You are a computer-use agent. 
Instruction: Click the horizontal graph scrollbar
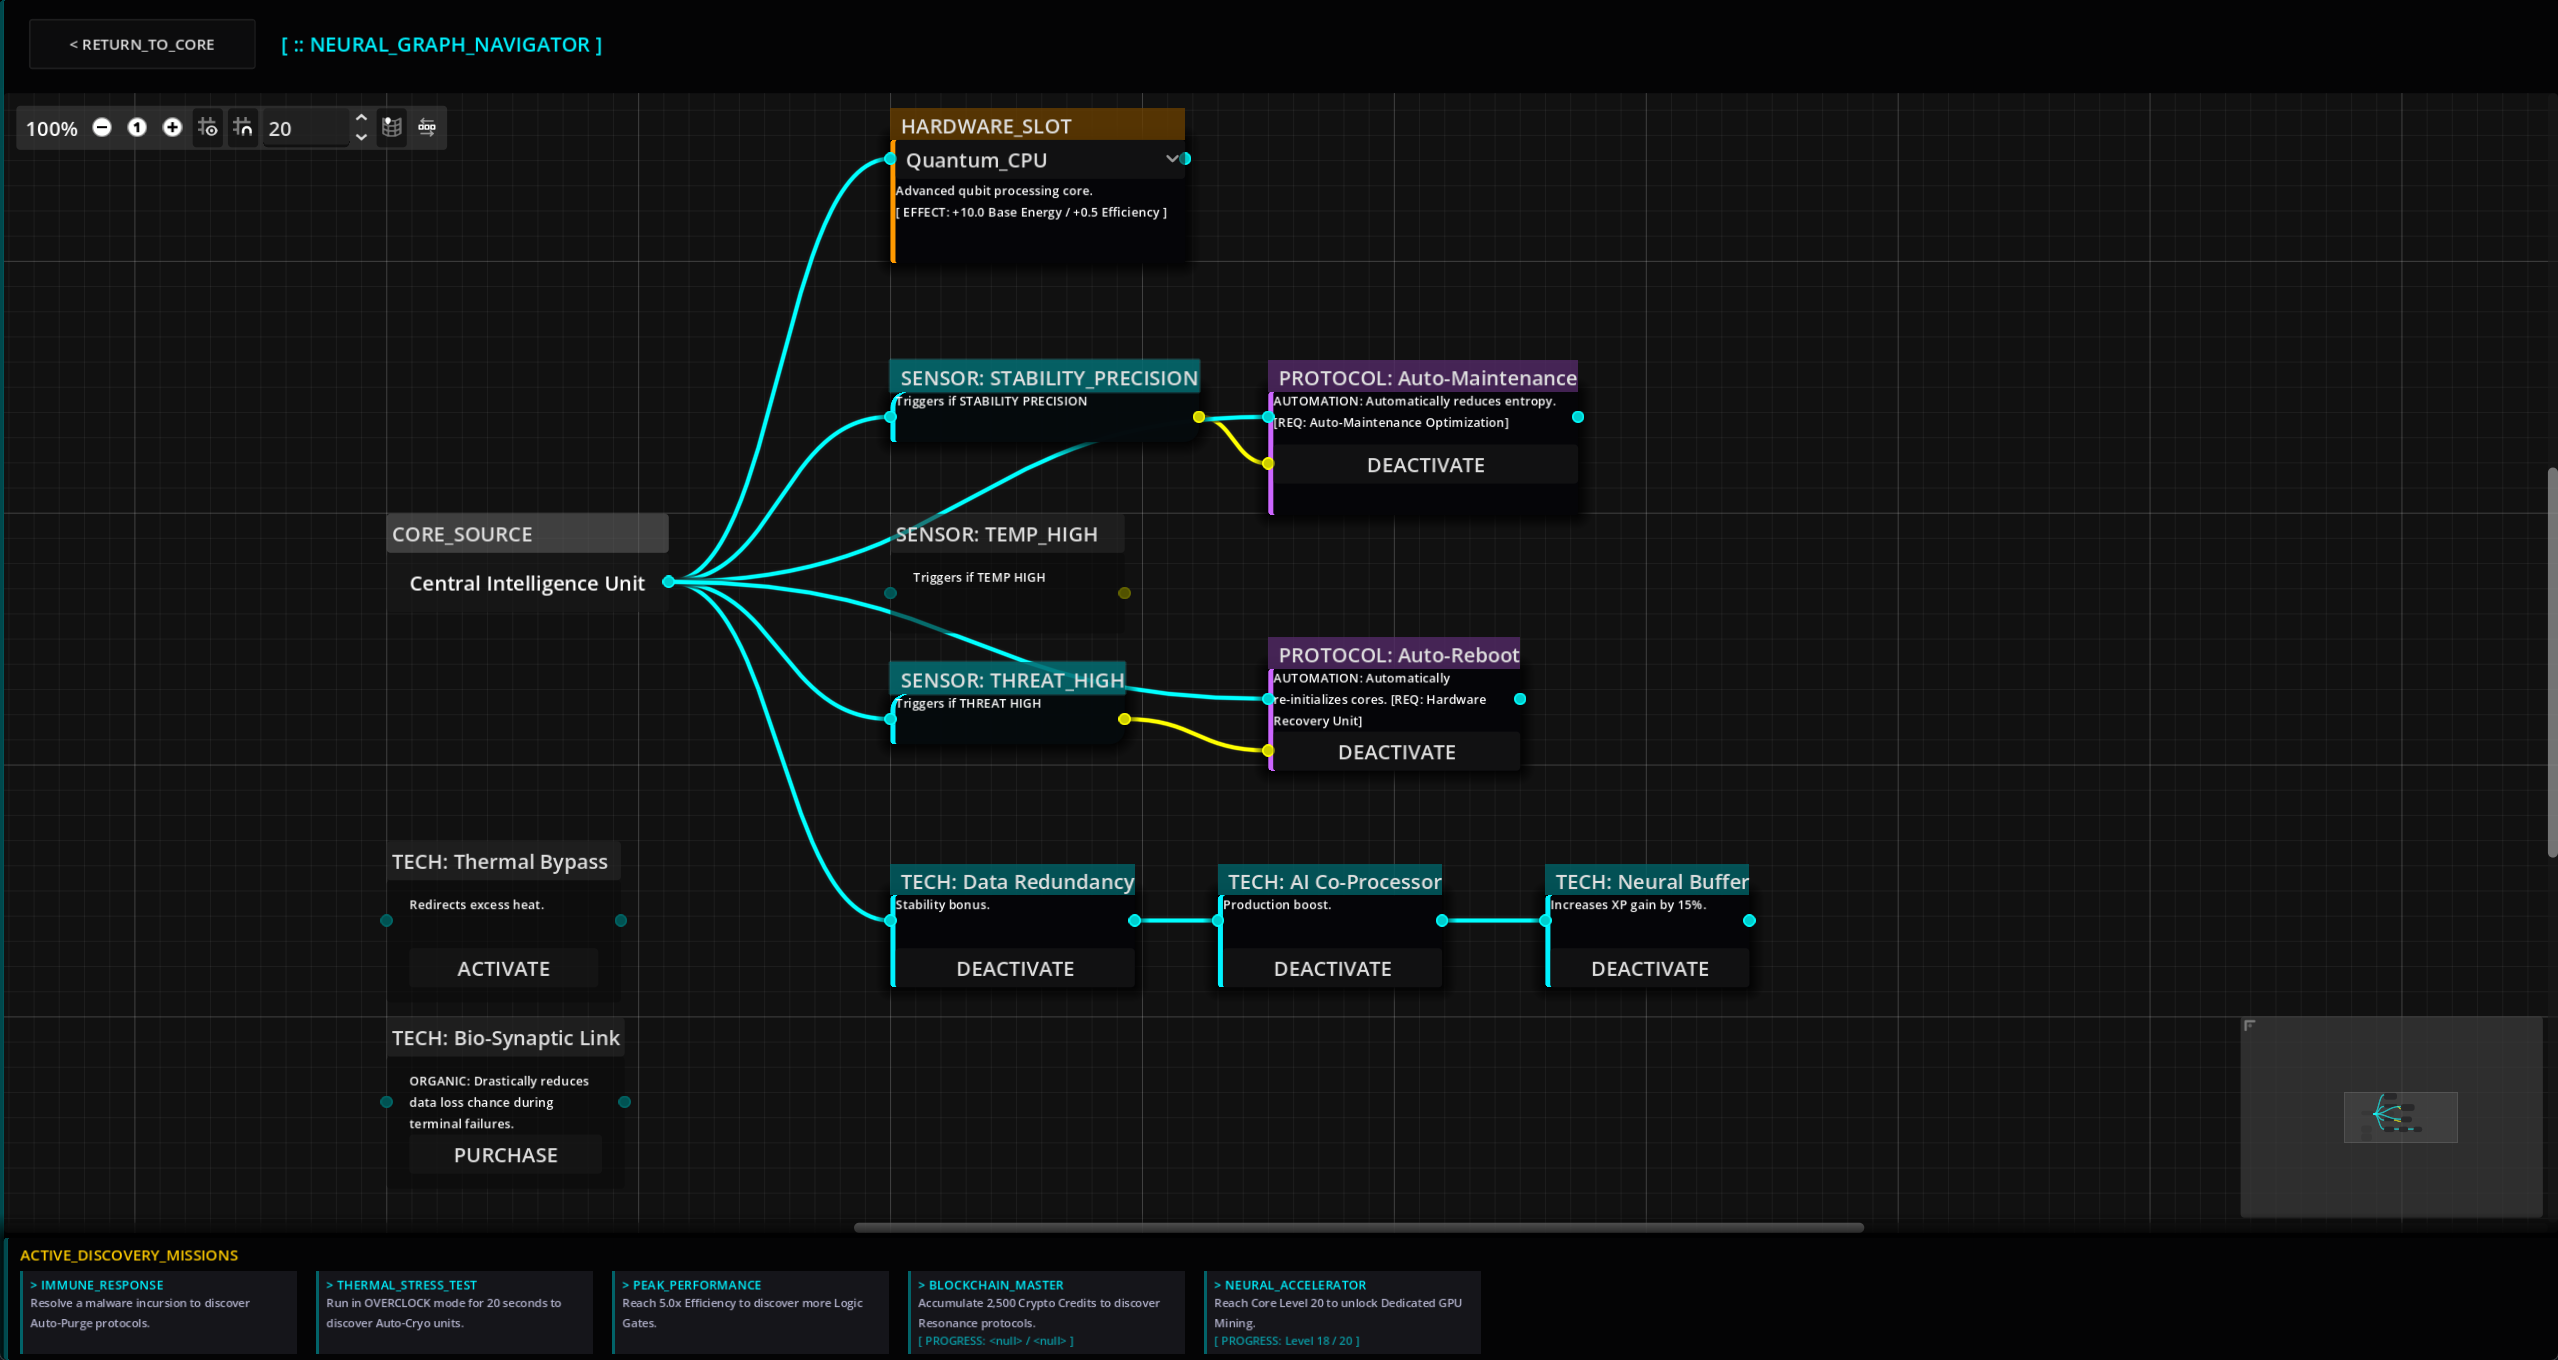coord(1358,1227)
